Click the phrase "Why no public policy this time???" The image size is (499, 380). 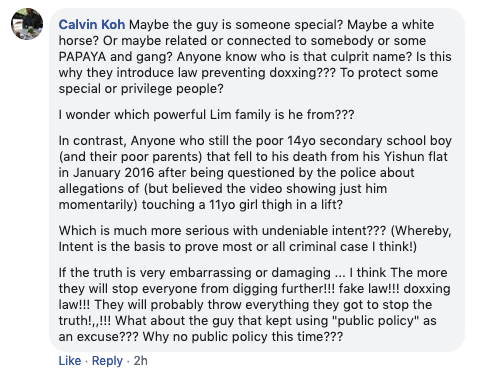click(243, 337)
